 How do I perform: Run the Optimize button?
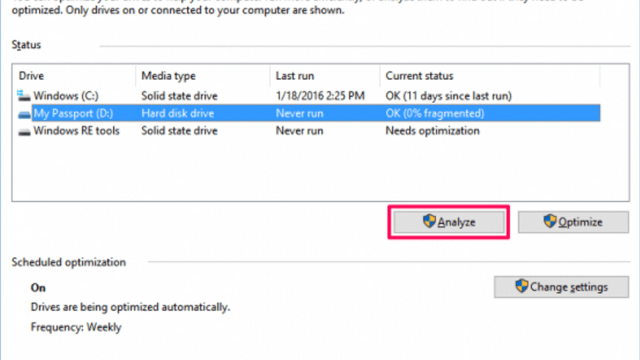573,222
